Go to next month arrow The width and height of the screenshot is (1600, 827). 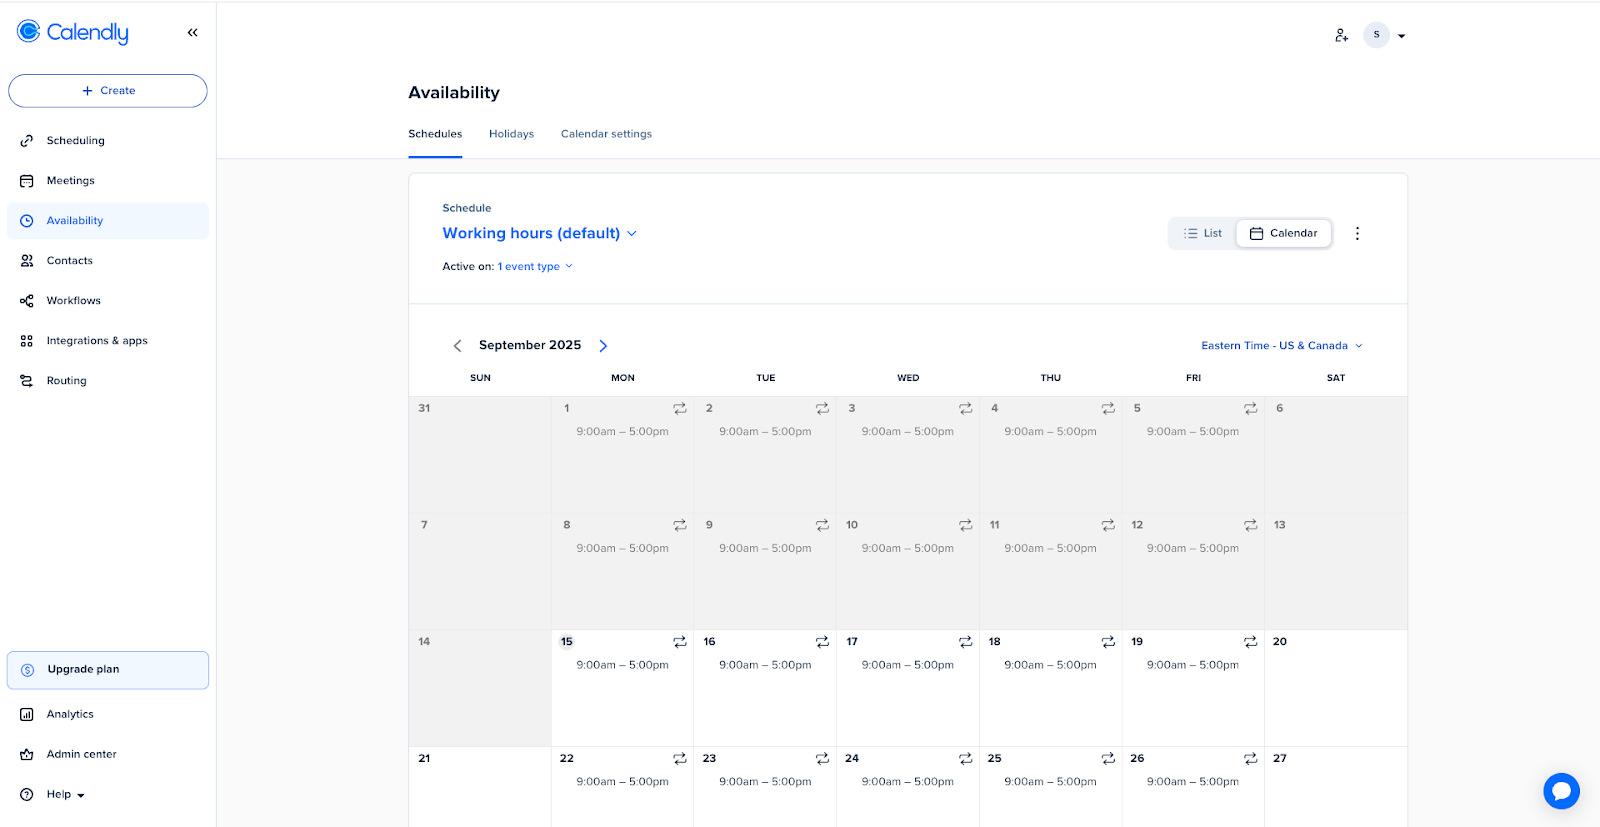click(x=603, y=346)
